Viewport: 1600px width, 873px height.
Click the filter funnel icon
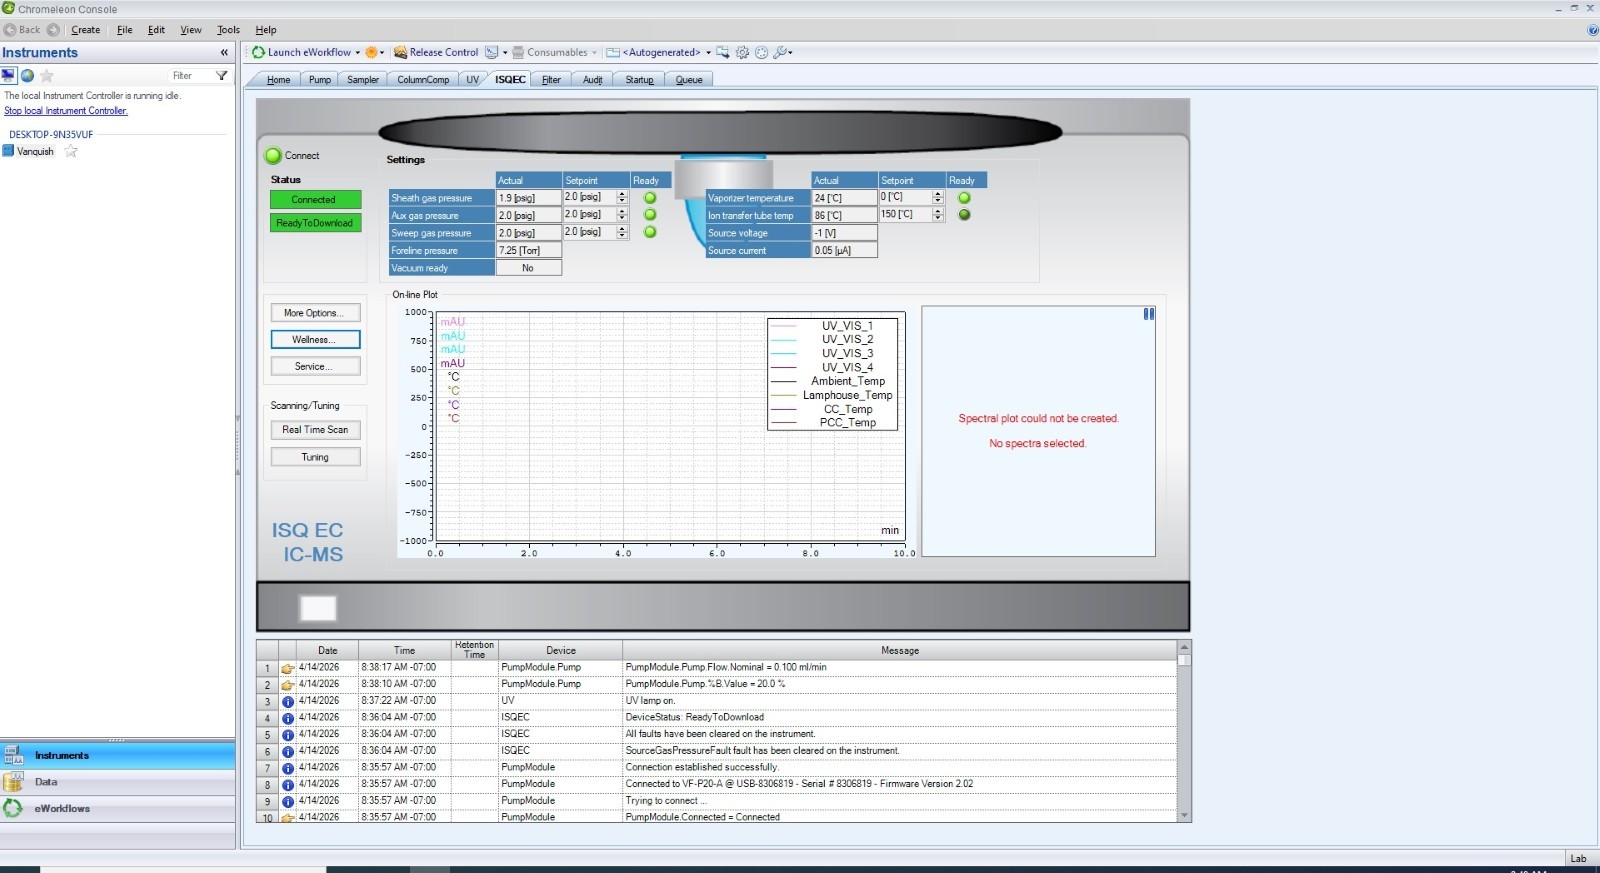pos(222,76)
